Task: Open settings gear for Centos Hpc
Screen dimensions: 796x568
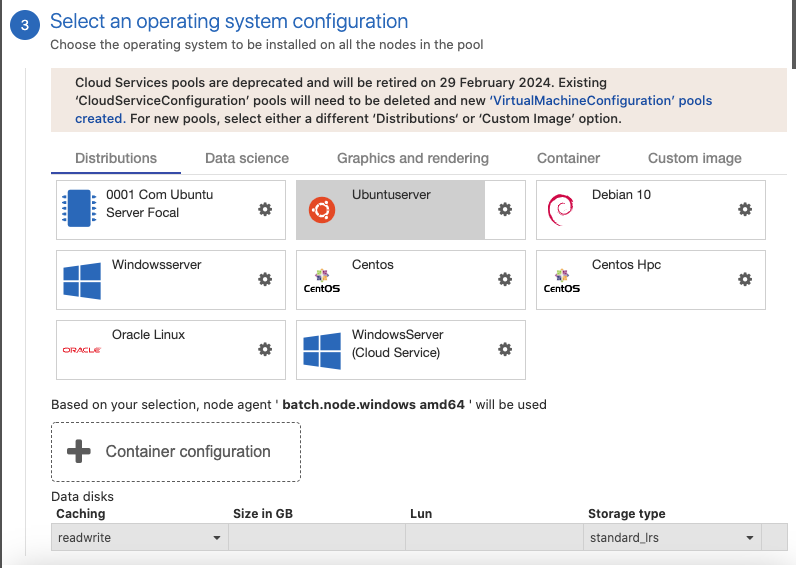Action: click(745, 279)
